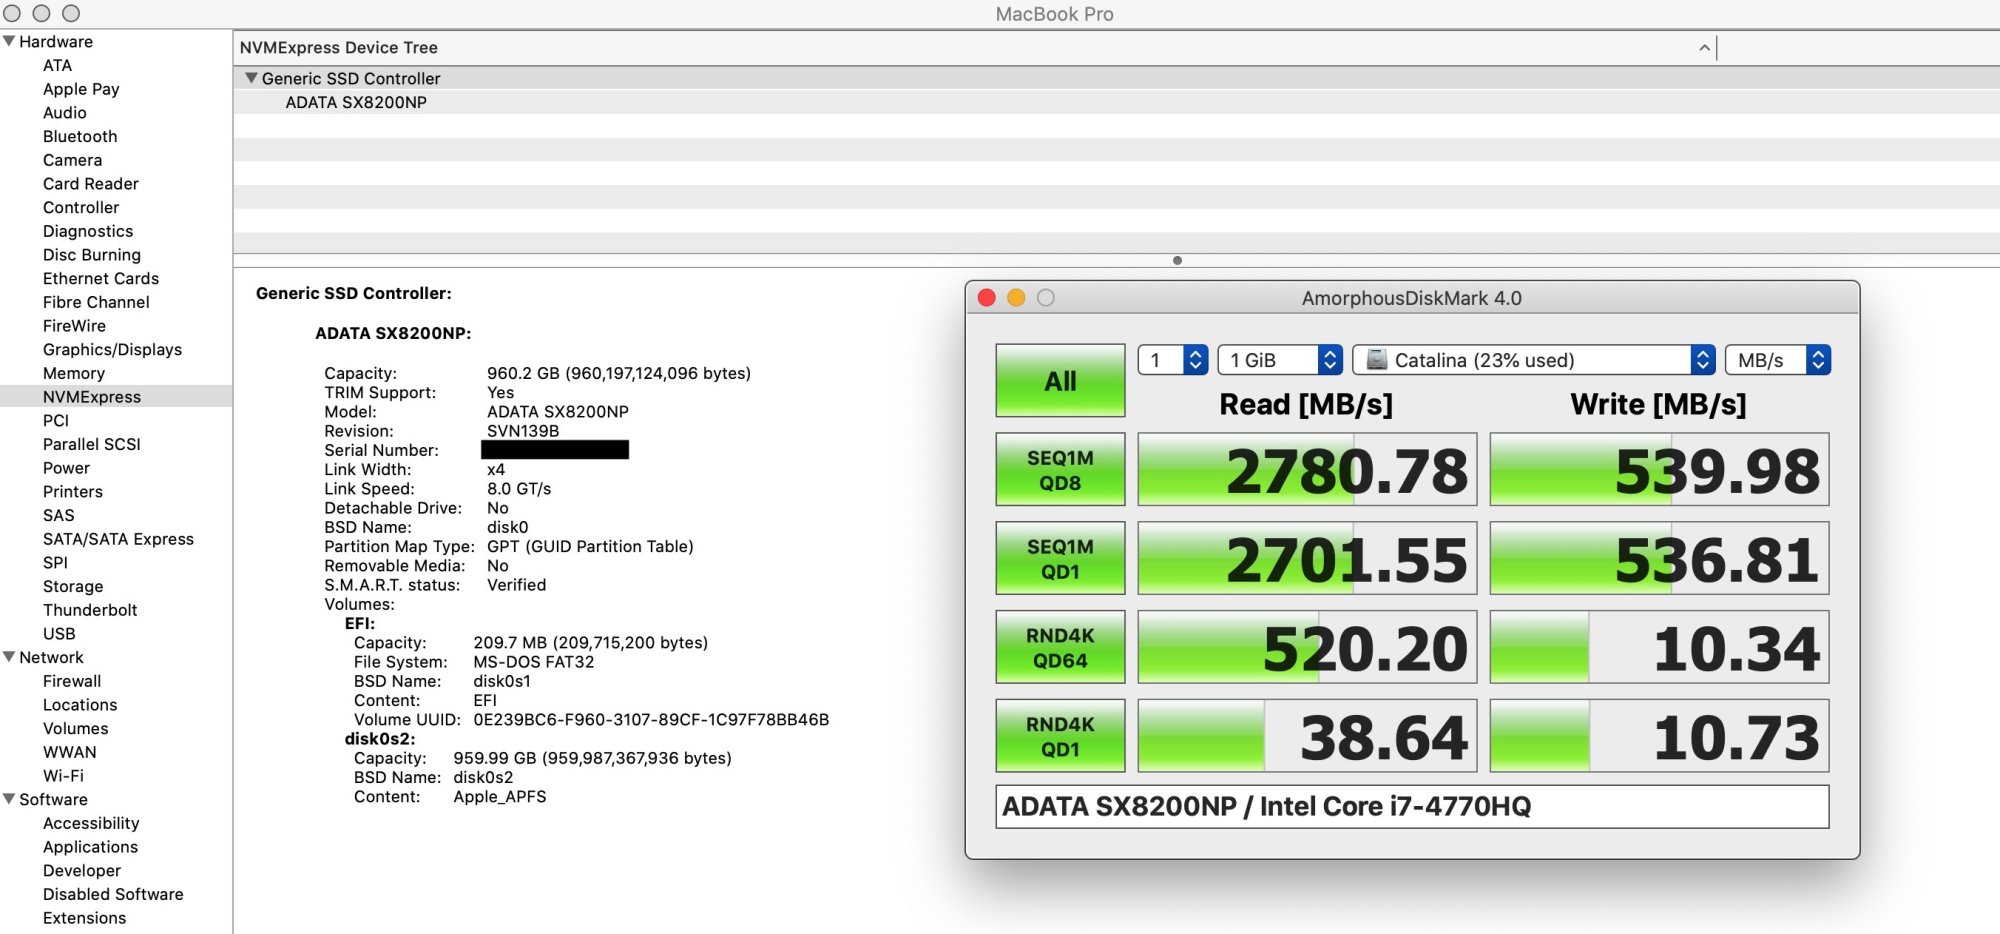This screenshot has height=934, width=2000.
Task: Click the RND4K QD1 write result 10.73
Action: pyautogui.click(x=1659, y=736)
